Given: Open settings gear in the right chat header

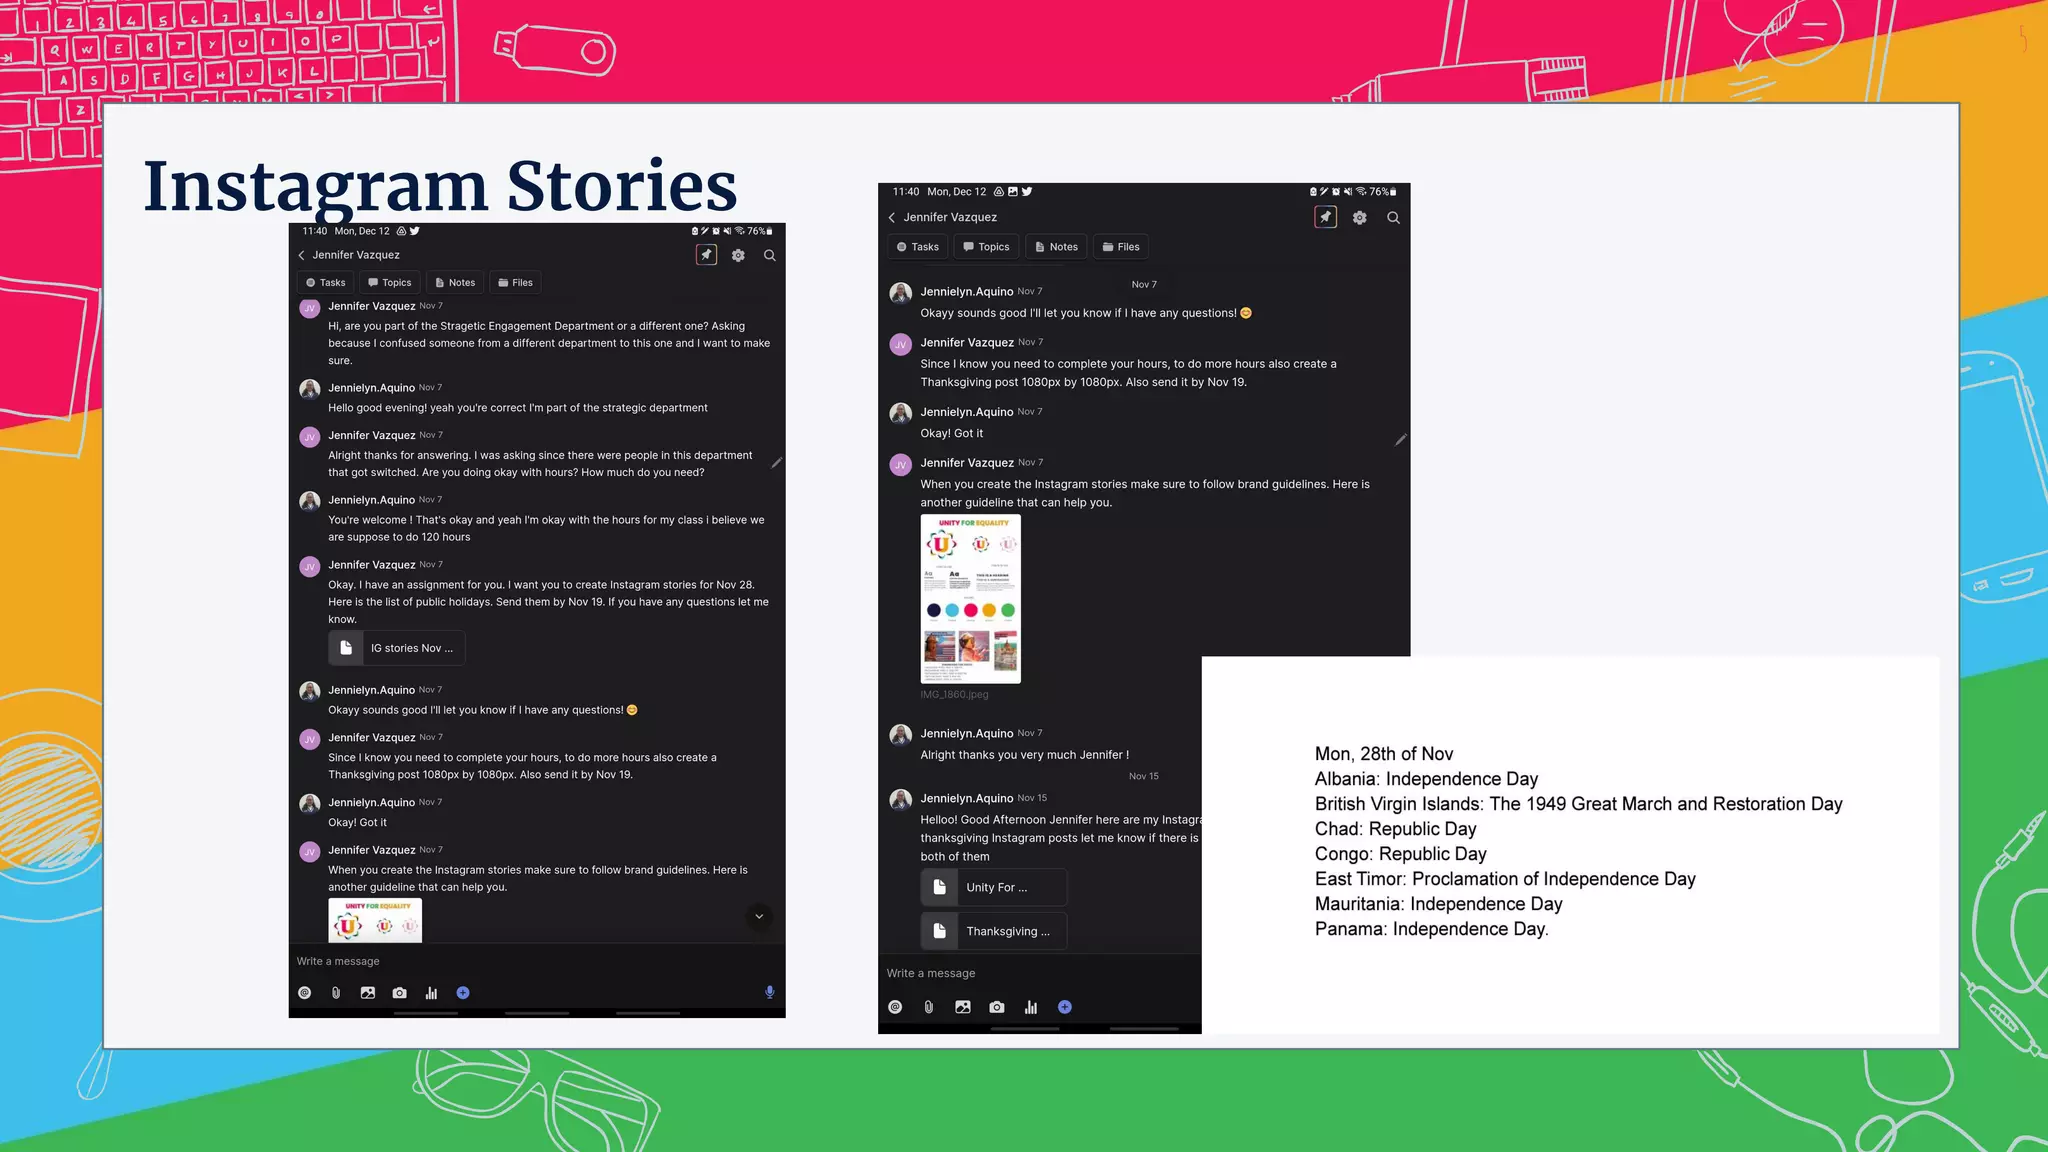Looking at the screenshot, I should 1359,217.
